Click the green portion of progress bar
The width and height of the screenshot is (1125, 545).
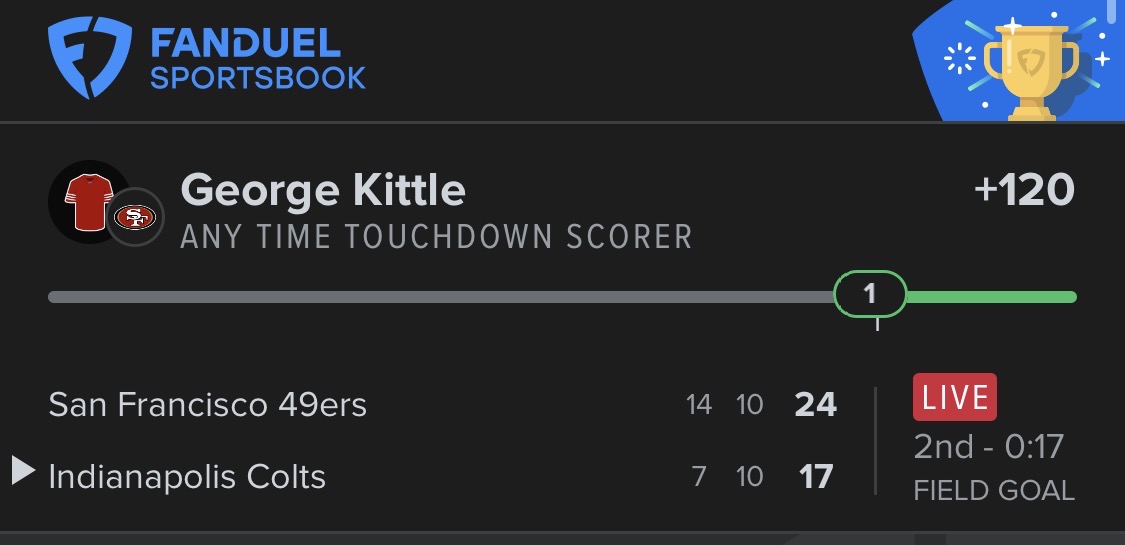coord(990,297)
